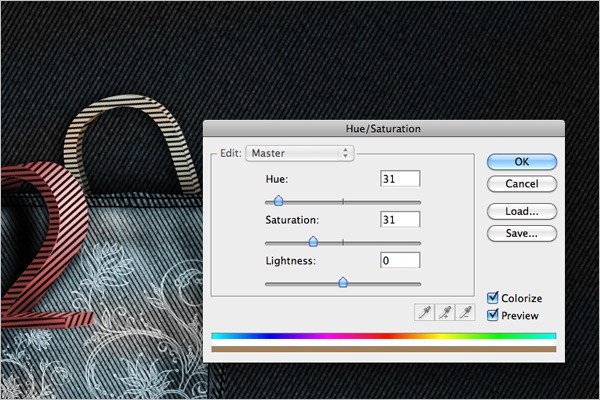Viewport: 600px width, 400px height.
Task: Toggle the Colorize checkbox
Action: click(x=492, y=298)
